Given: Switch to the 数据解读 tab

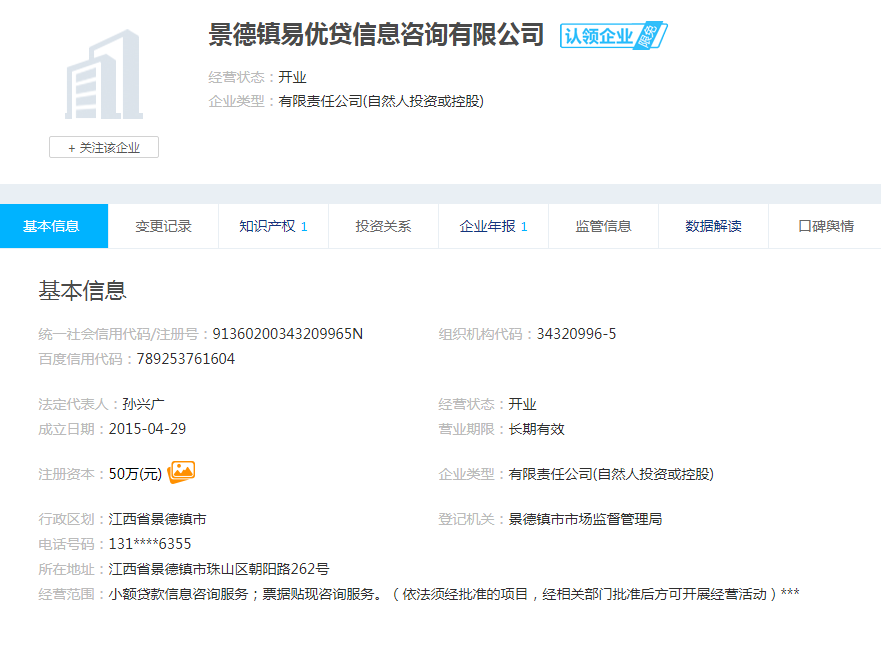Looking at the screenshot, I should 713,226.
